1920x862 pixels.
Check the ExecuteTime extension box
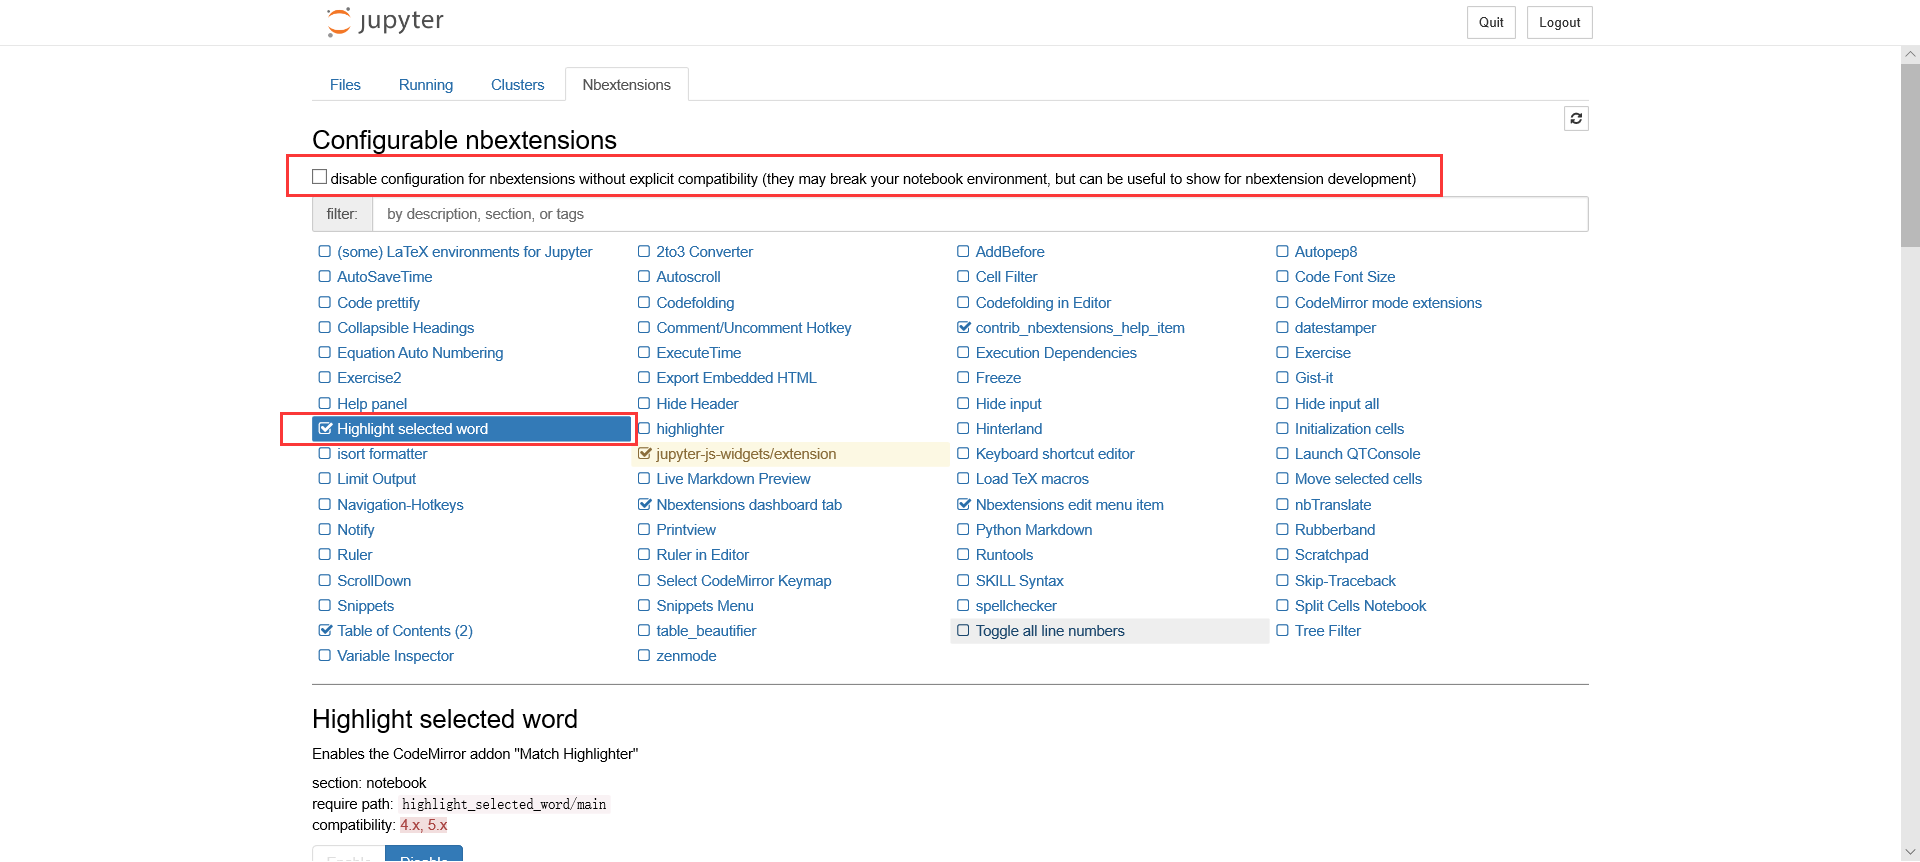point(644,353)
